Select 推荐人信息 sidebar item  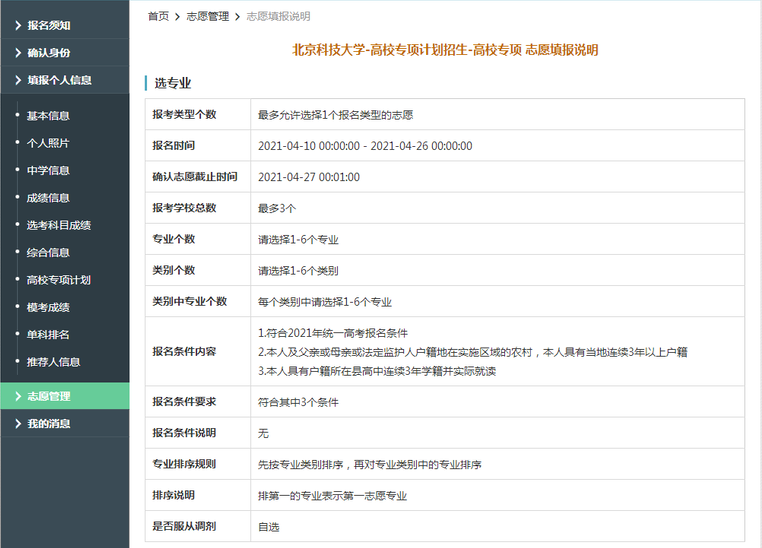[x=53, y=362]
